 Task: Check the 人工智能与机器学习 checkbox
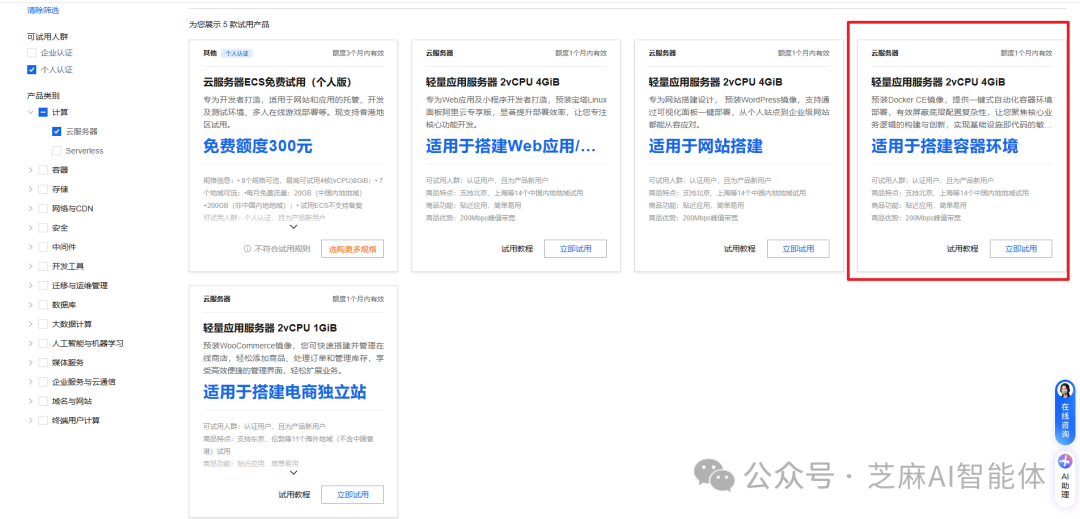point(43,343)
